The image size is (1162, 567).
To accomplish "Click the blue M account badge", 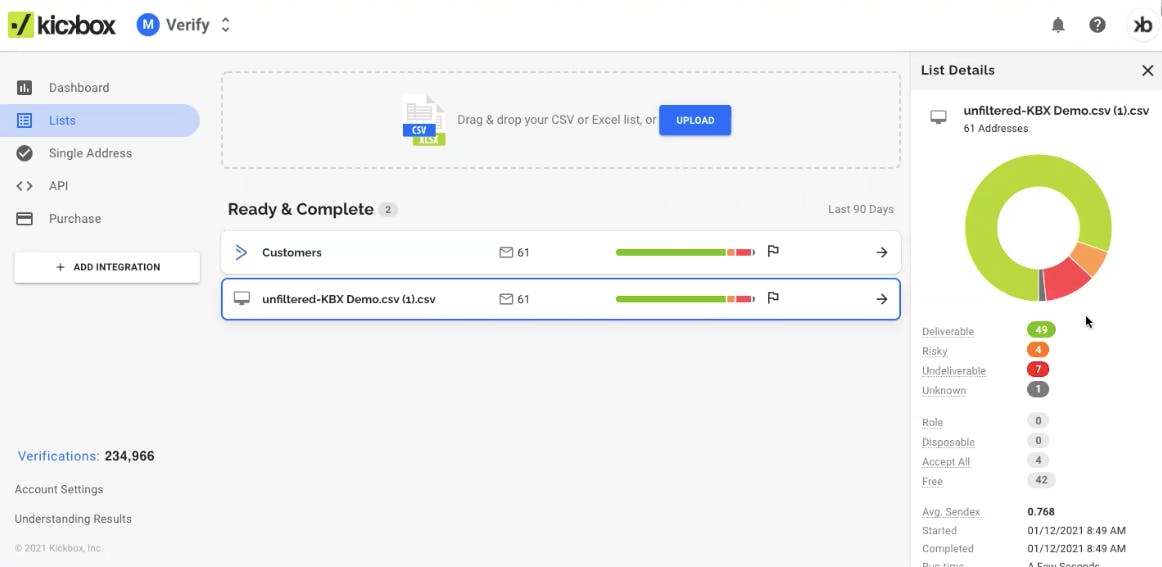I will [148, 24].
